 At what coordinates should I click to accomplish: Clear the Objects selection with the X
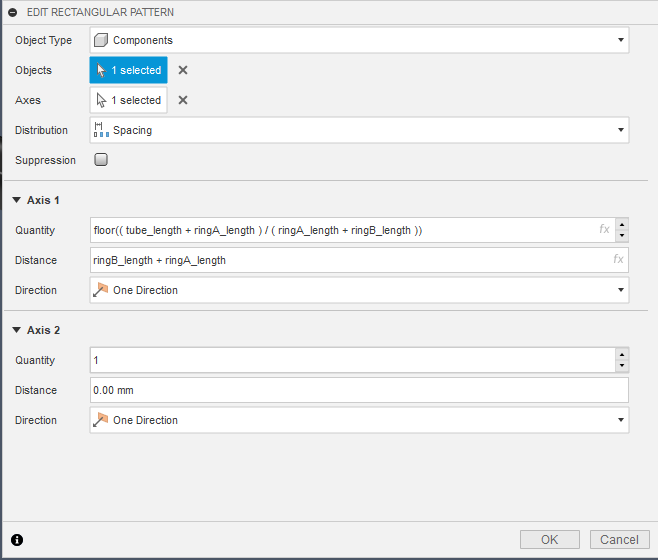coord(183,70)
